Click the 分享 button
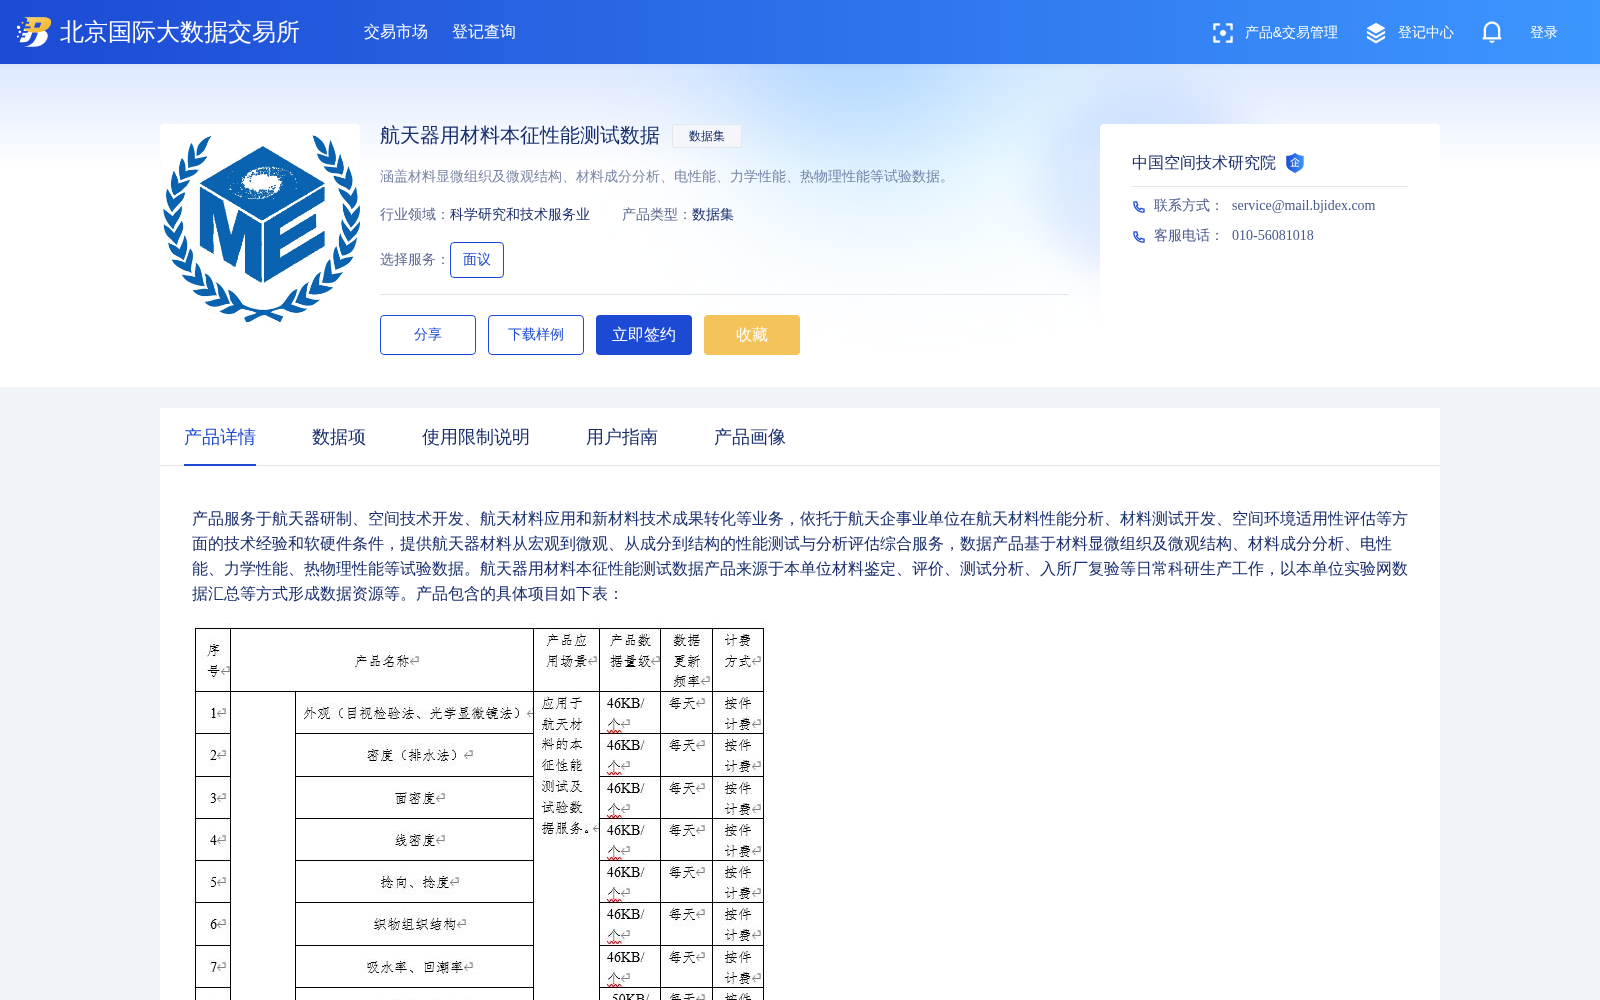Screen dimensions: 1600x1000 (428, 335)
